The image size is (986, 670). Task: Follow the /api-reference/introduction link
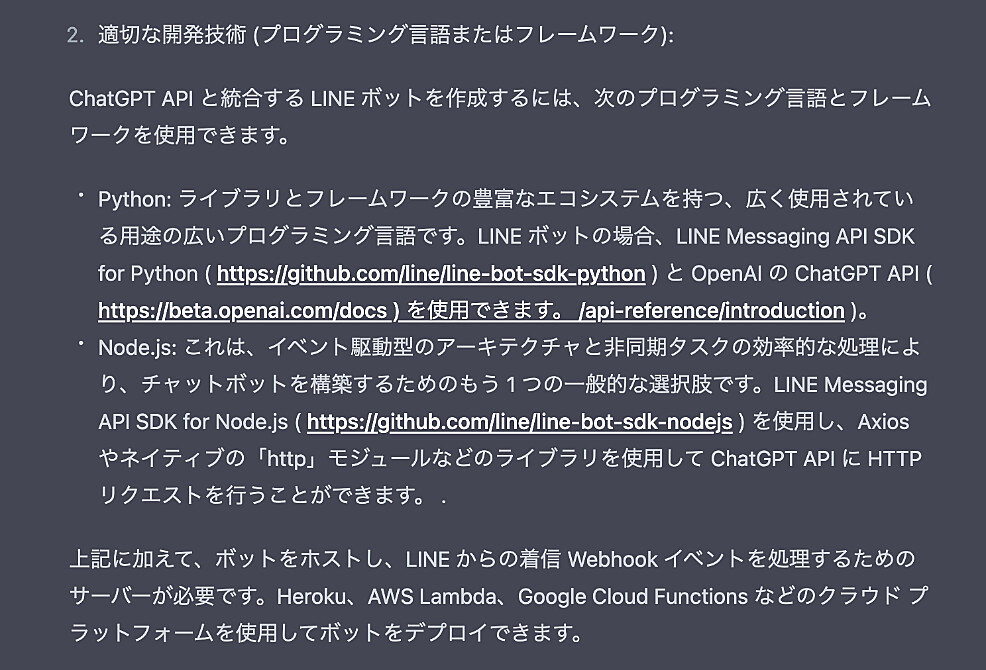tap(713, 311)
